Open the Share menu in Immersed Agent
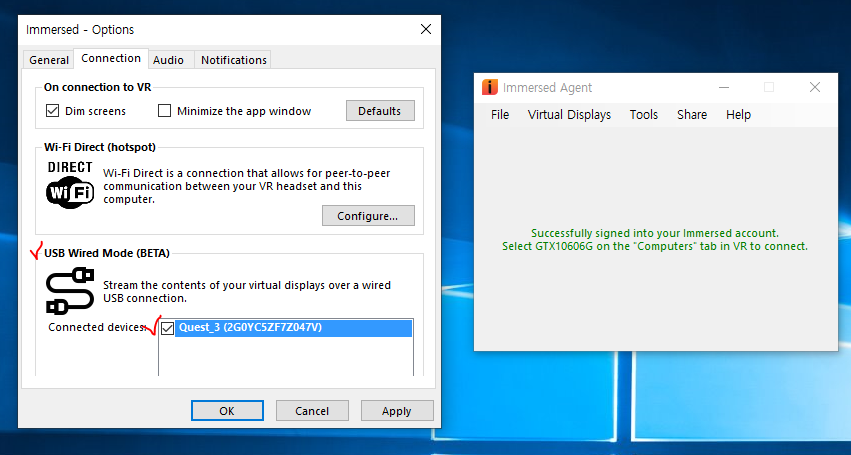851x455 pixels. (x=692, y=115)
